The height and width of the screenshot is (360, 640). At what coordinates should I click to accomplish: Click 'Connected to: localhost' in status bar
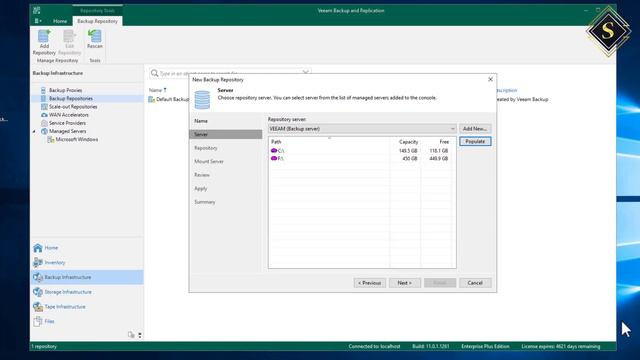(x=374, y=346)
